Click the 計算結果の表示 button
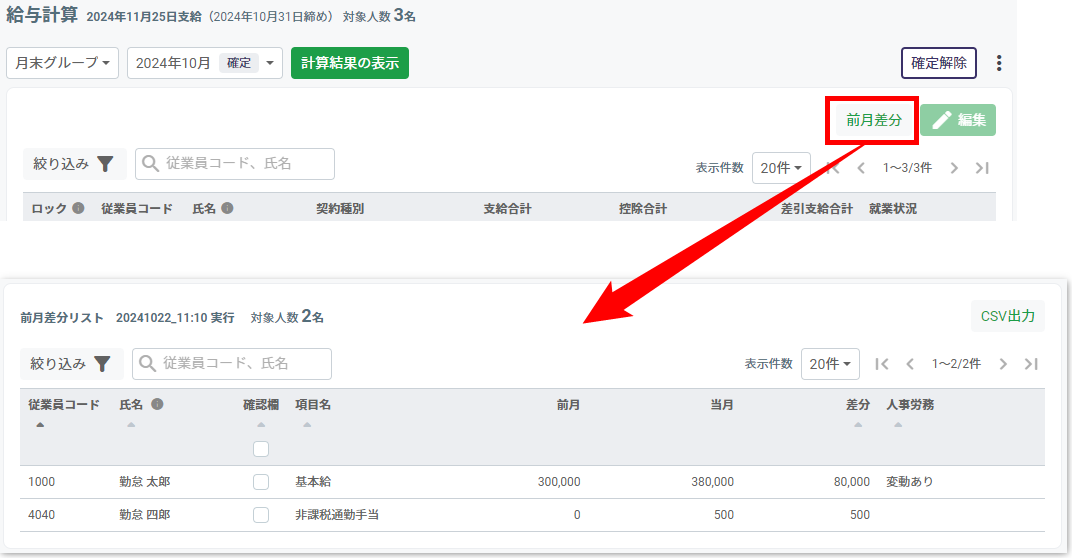The image size is (1072, 558). [x=350, y=63]
